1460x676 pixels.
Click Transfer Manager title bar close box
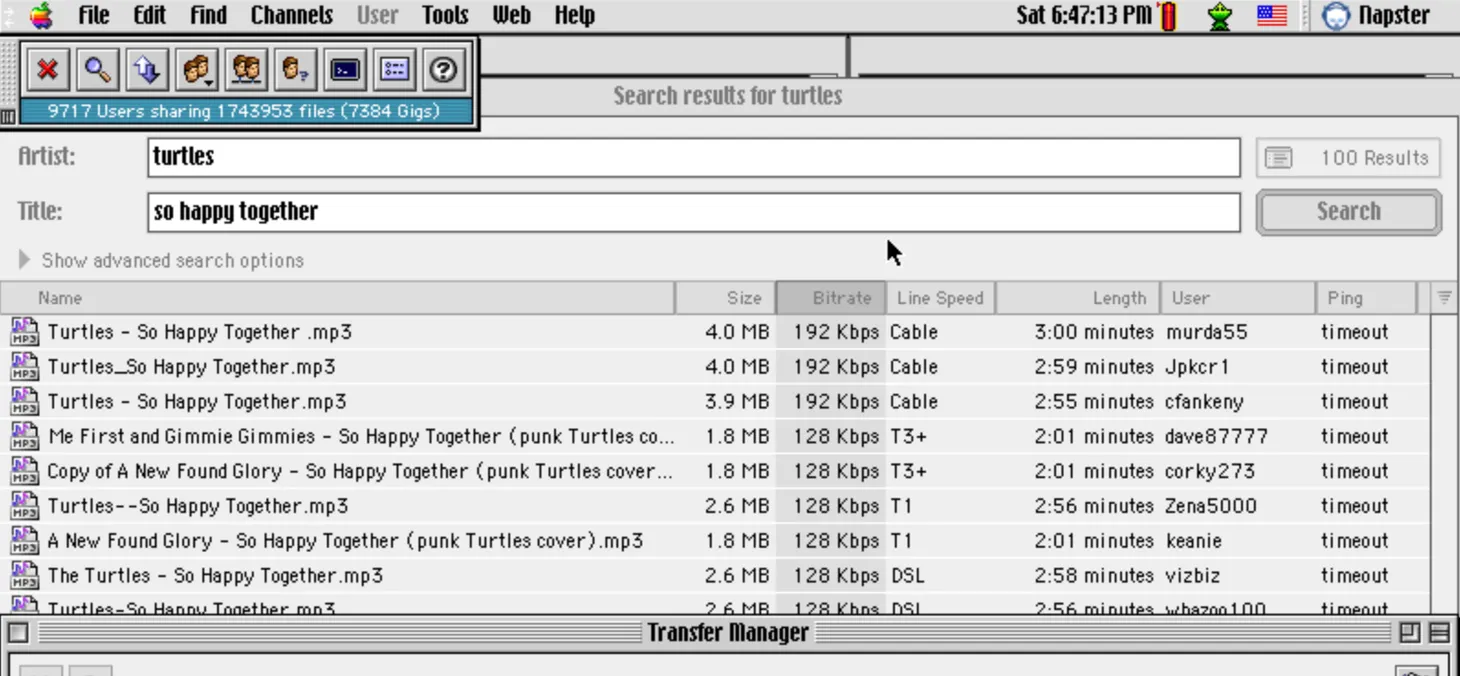pyautogui.click(x=18, y=632)
